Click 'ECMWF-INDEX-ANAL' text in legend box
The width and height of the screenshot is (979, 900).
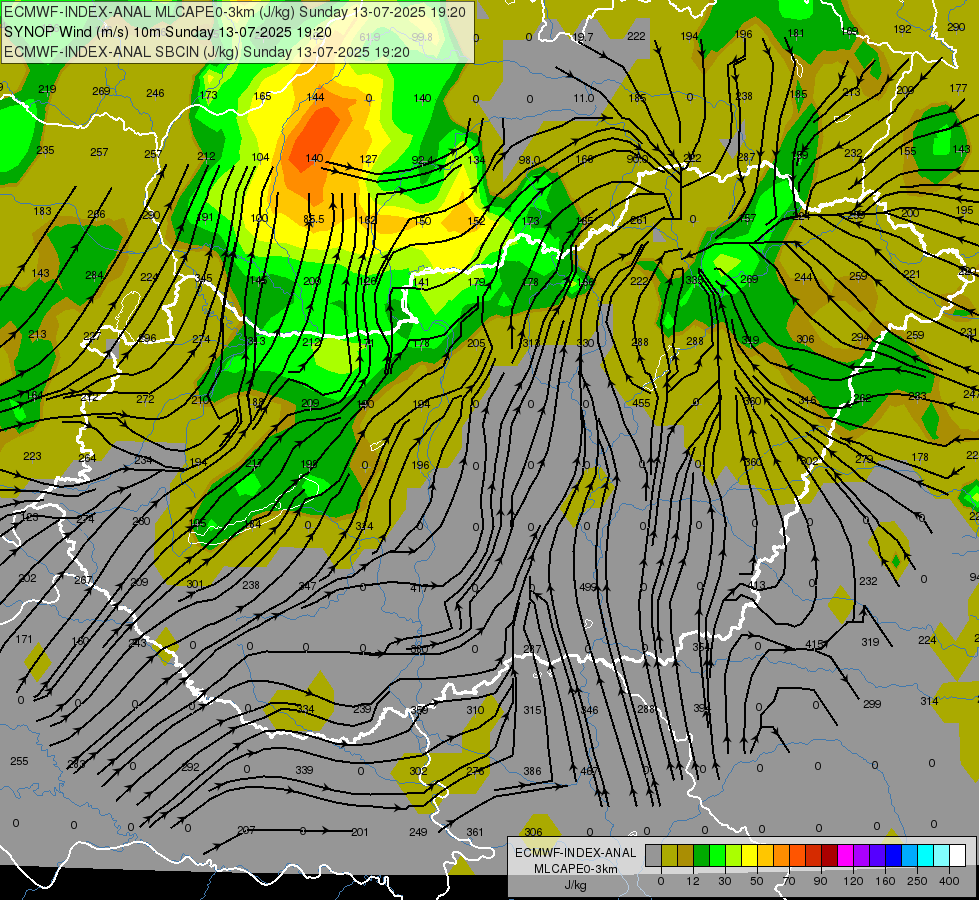pos(575,853)
